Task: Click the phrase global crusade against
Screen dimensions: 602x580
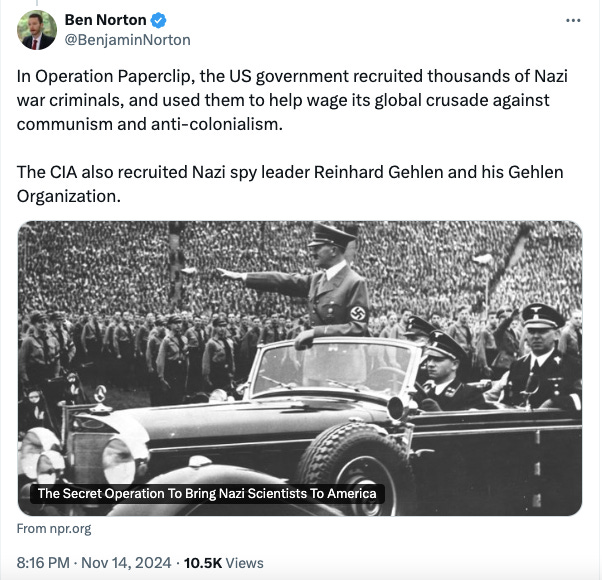Action: tap(461, 100)
